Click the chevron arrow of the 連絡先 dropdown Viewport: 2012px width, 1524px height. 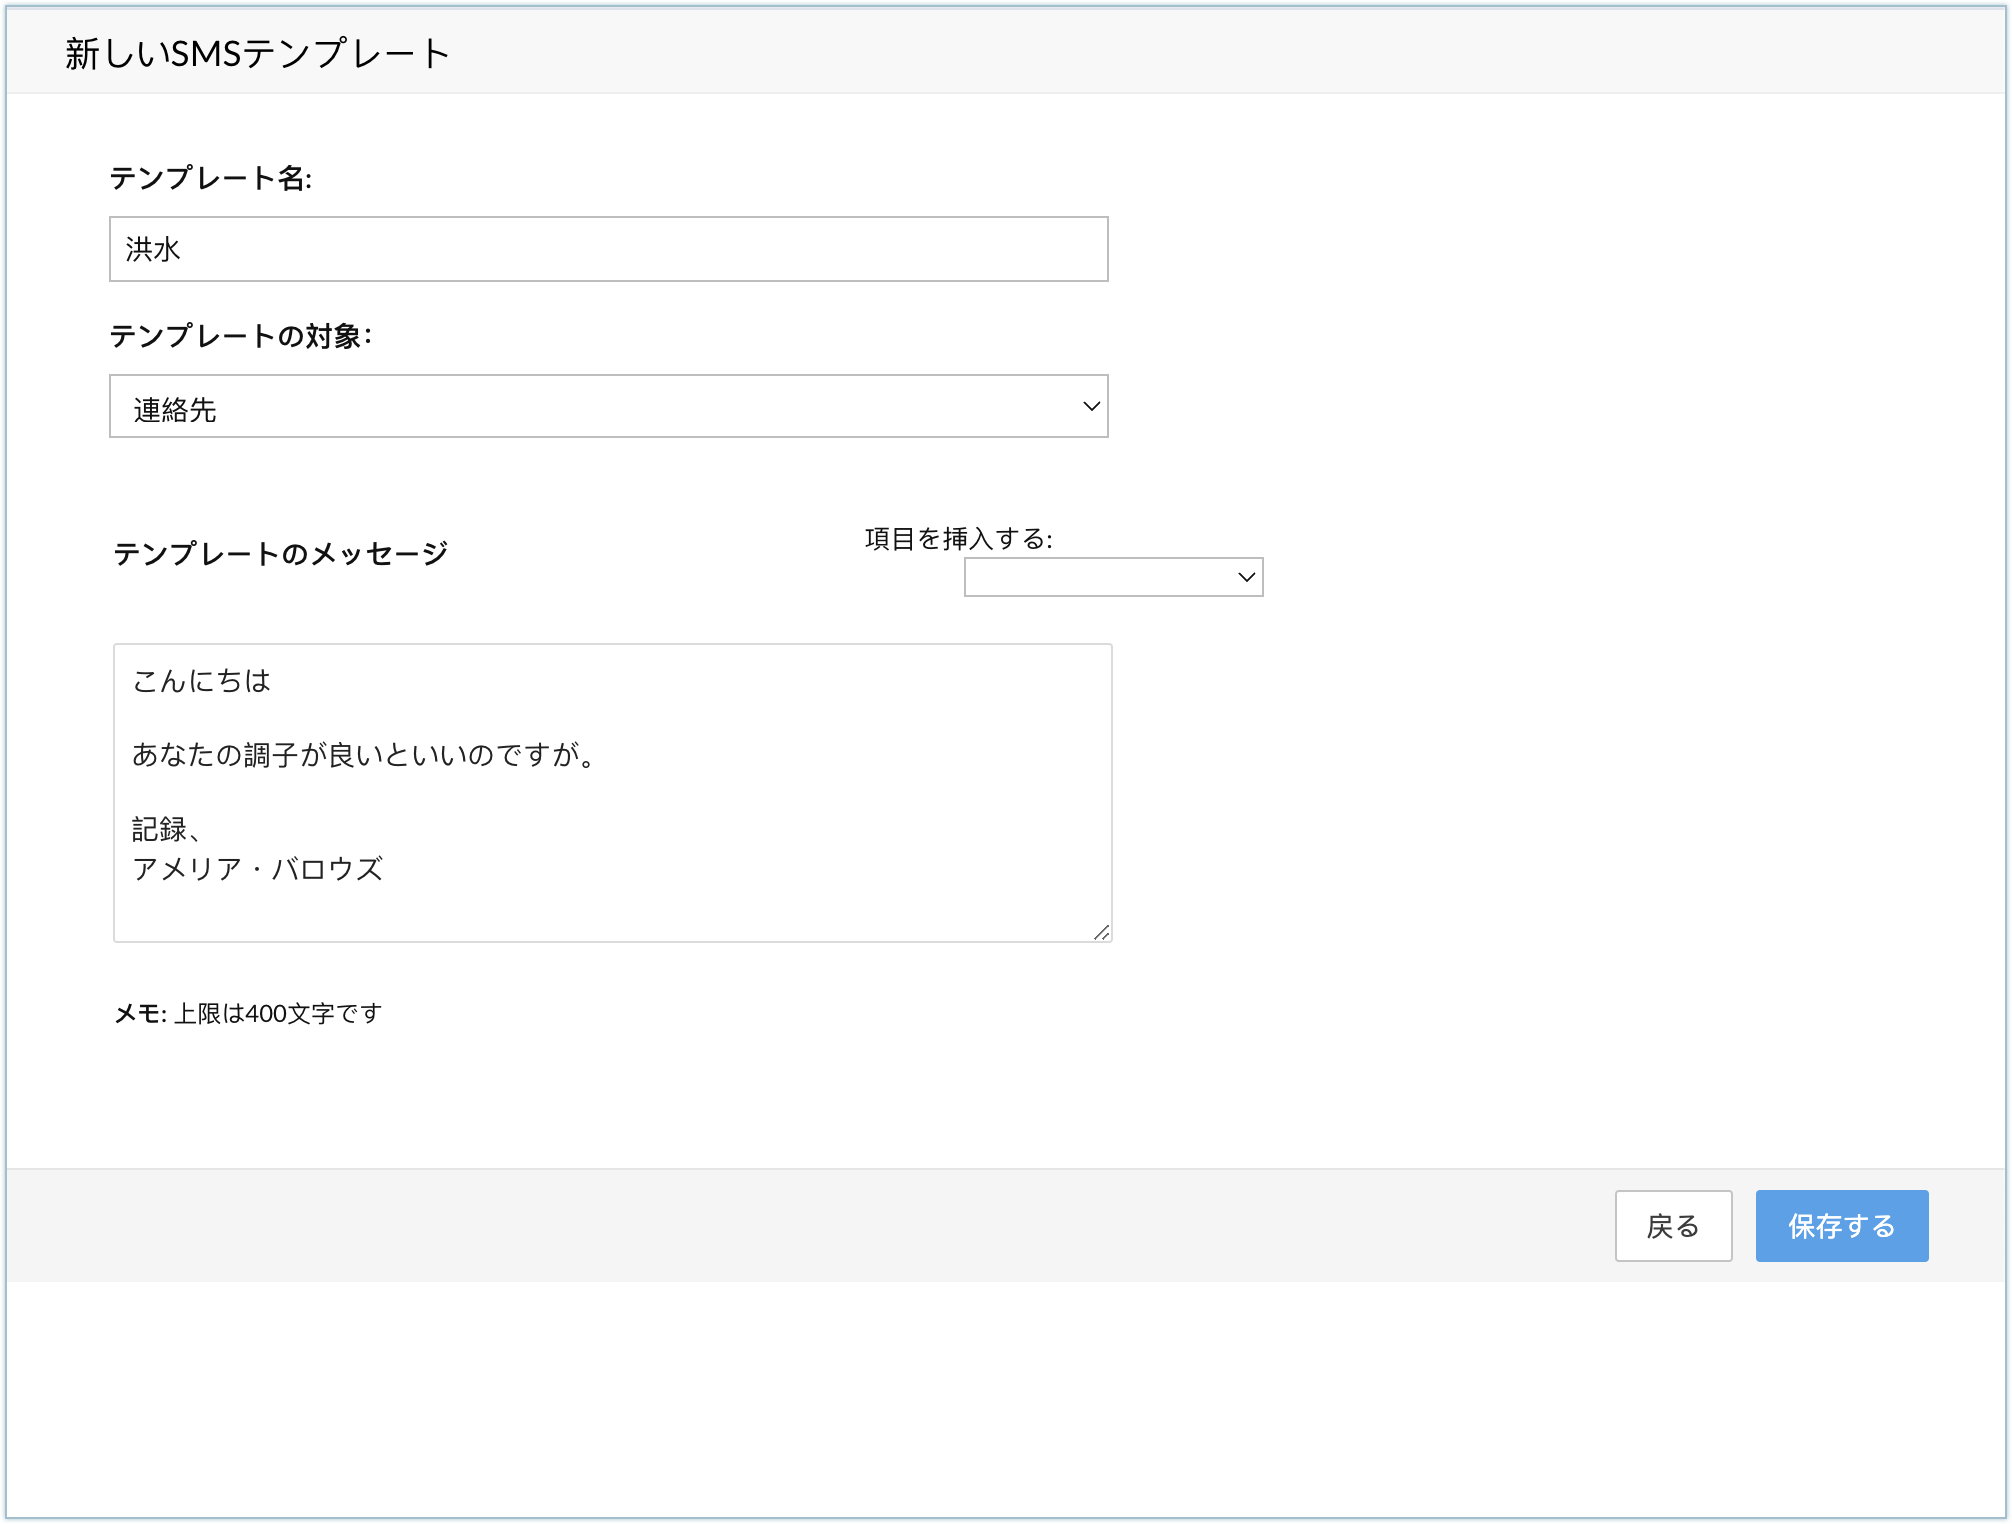1091,407
